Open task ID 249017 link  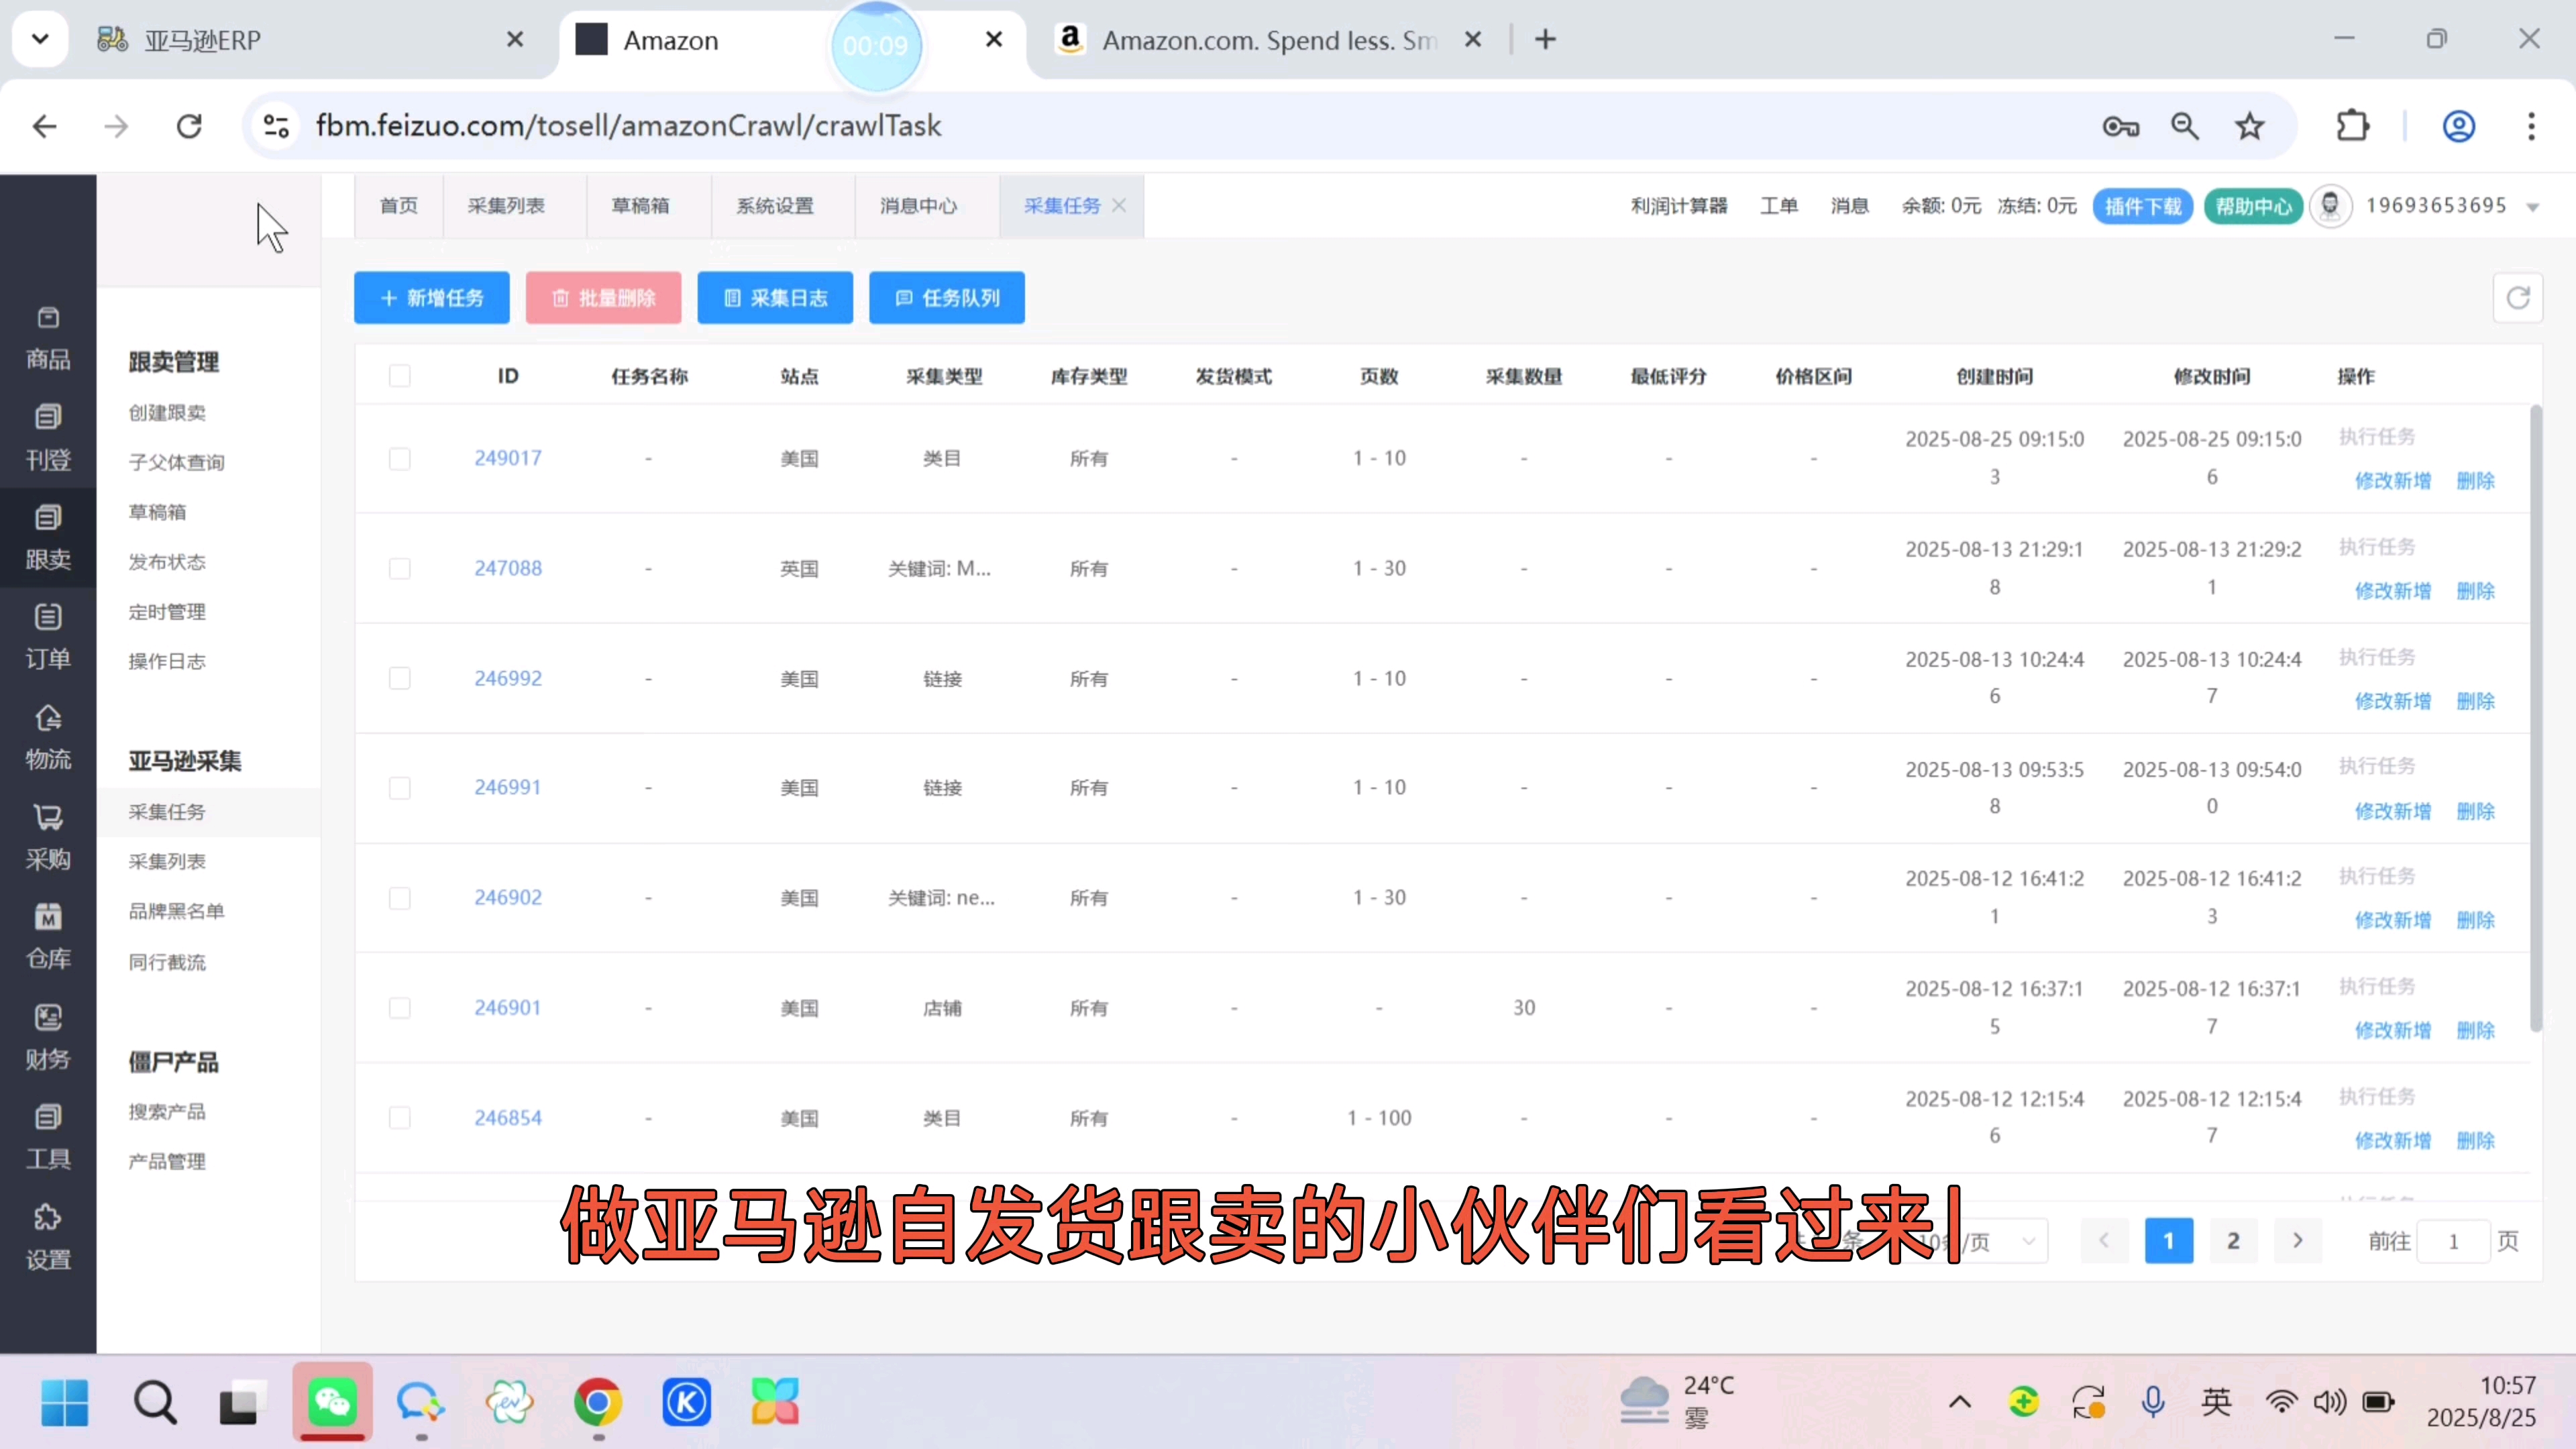[x=508, y=458]
